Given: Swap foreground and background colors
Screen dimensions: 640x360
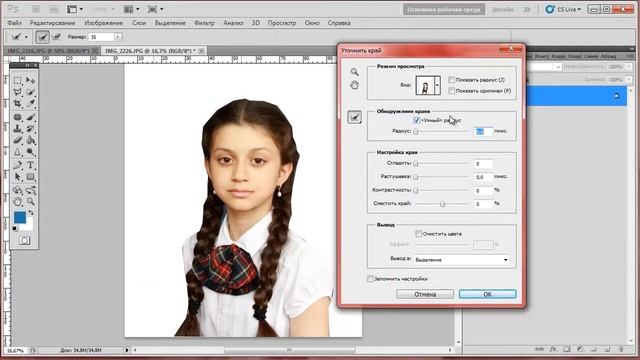Looking at the screenshot, I should [31, 213].
